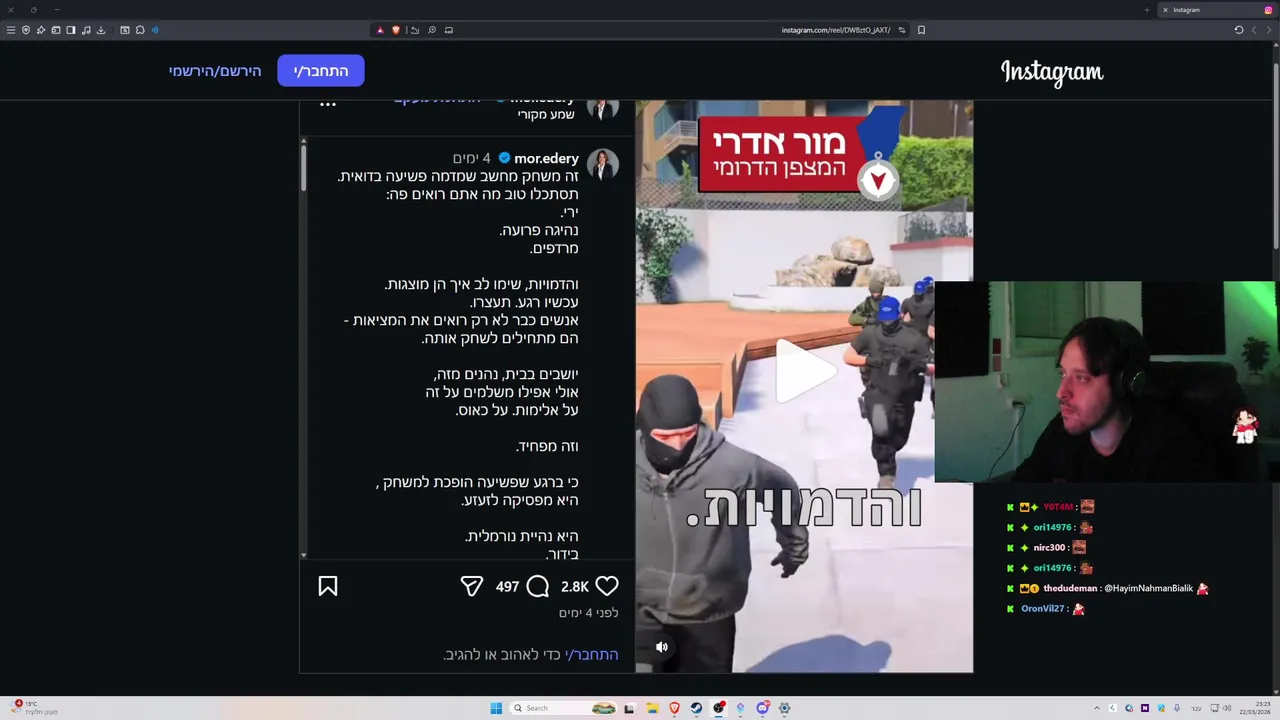The height and width of the screenshot is (720, 1280).
Task: Open comments via the speech bubble icon
Action: click(x=538, y=586)
